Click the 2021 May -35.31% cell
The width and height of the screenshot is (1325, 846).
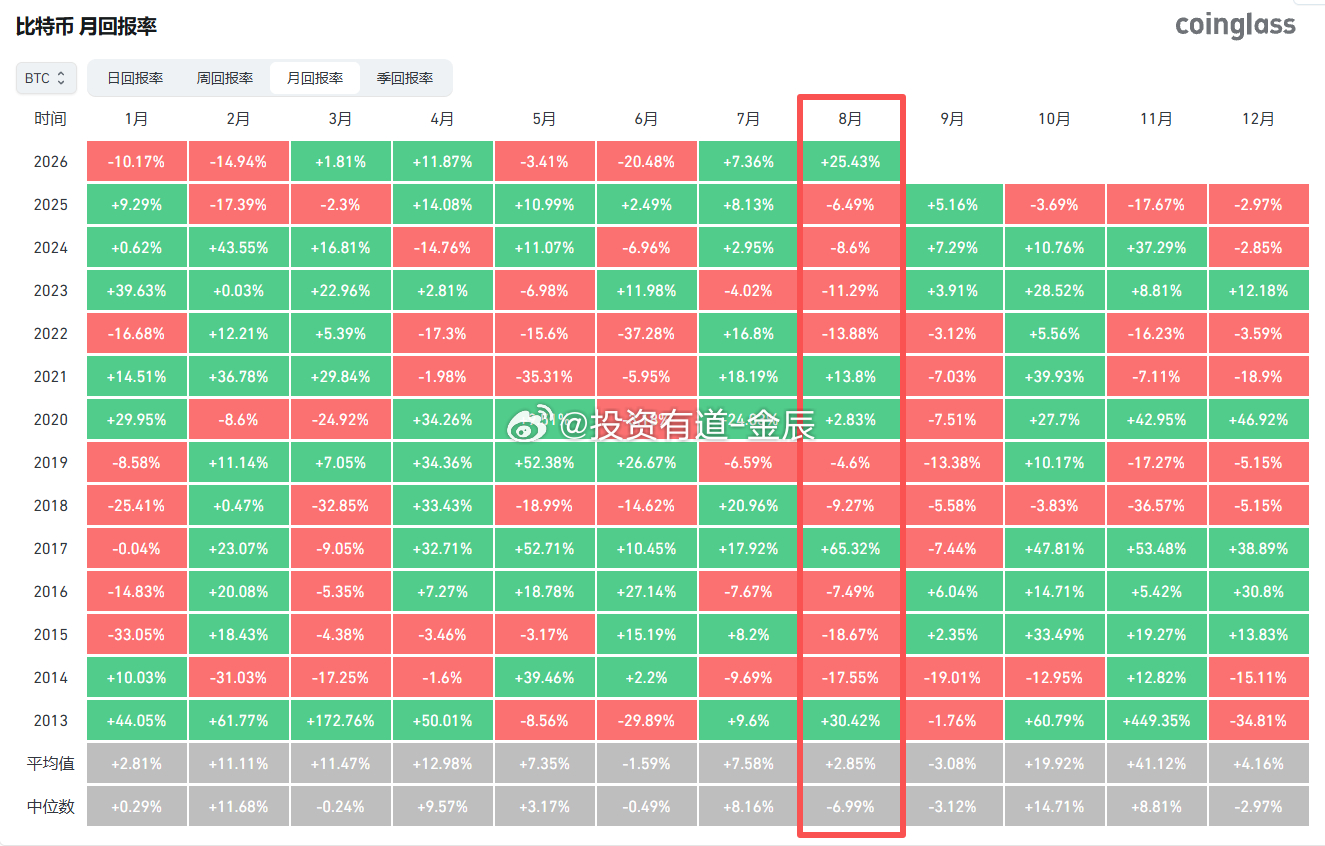[x=544, y=376]
